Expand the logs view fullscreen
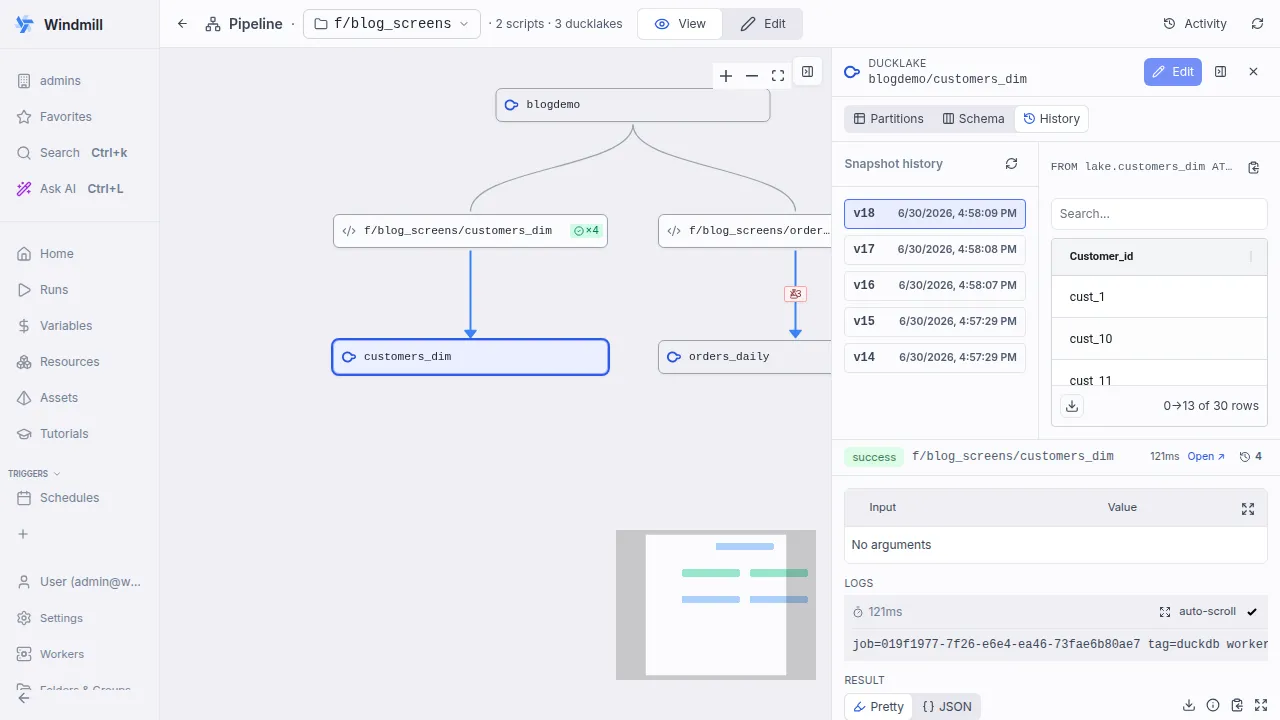Image resolution: width=1280 pixels, height=720 pixels. pyautogui.click(x=1165, y=612)
